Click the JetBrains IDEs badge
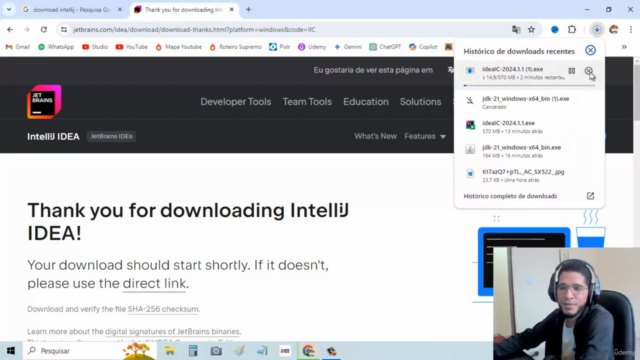Screen dimensions: 640x360 111,136
